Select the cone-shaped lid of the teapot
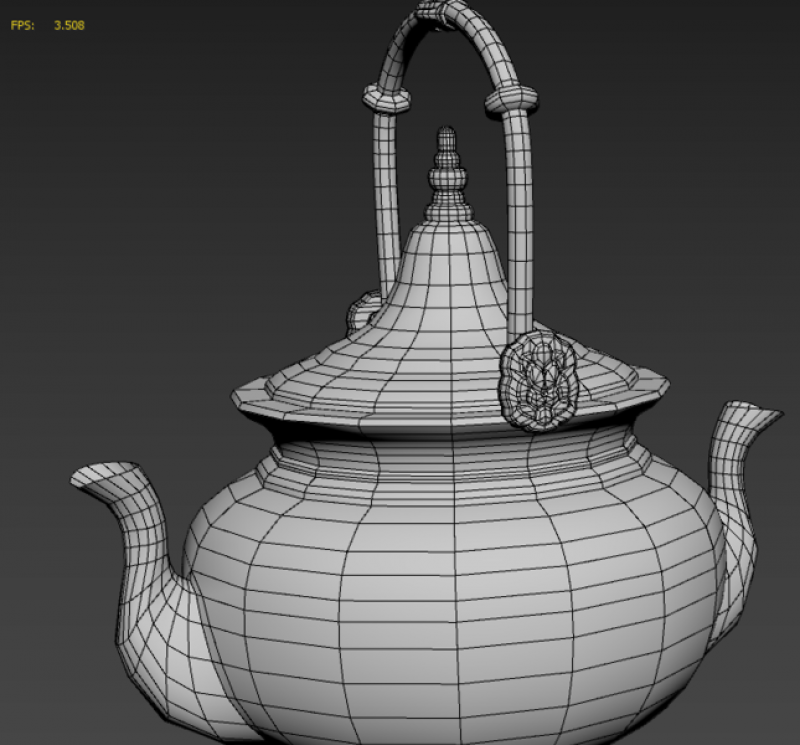This screenshot has width=800, height=745. (x=449, y=332)
